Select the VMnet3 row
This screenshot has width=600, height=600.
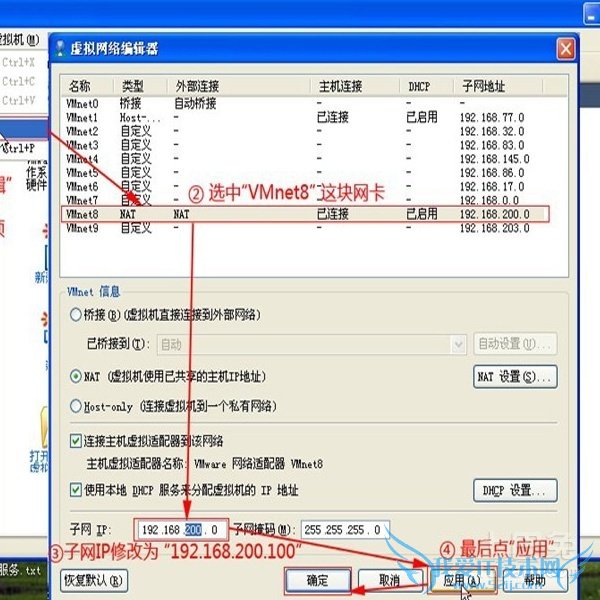point(314,145)
